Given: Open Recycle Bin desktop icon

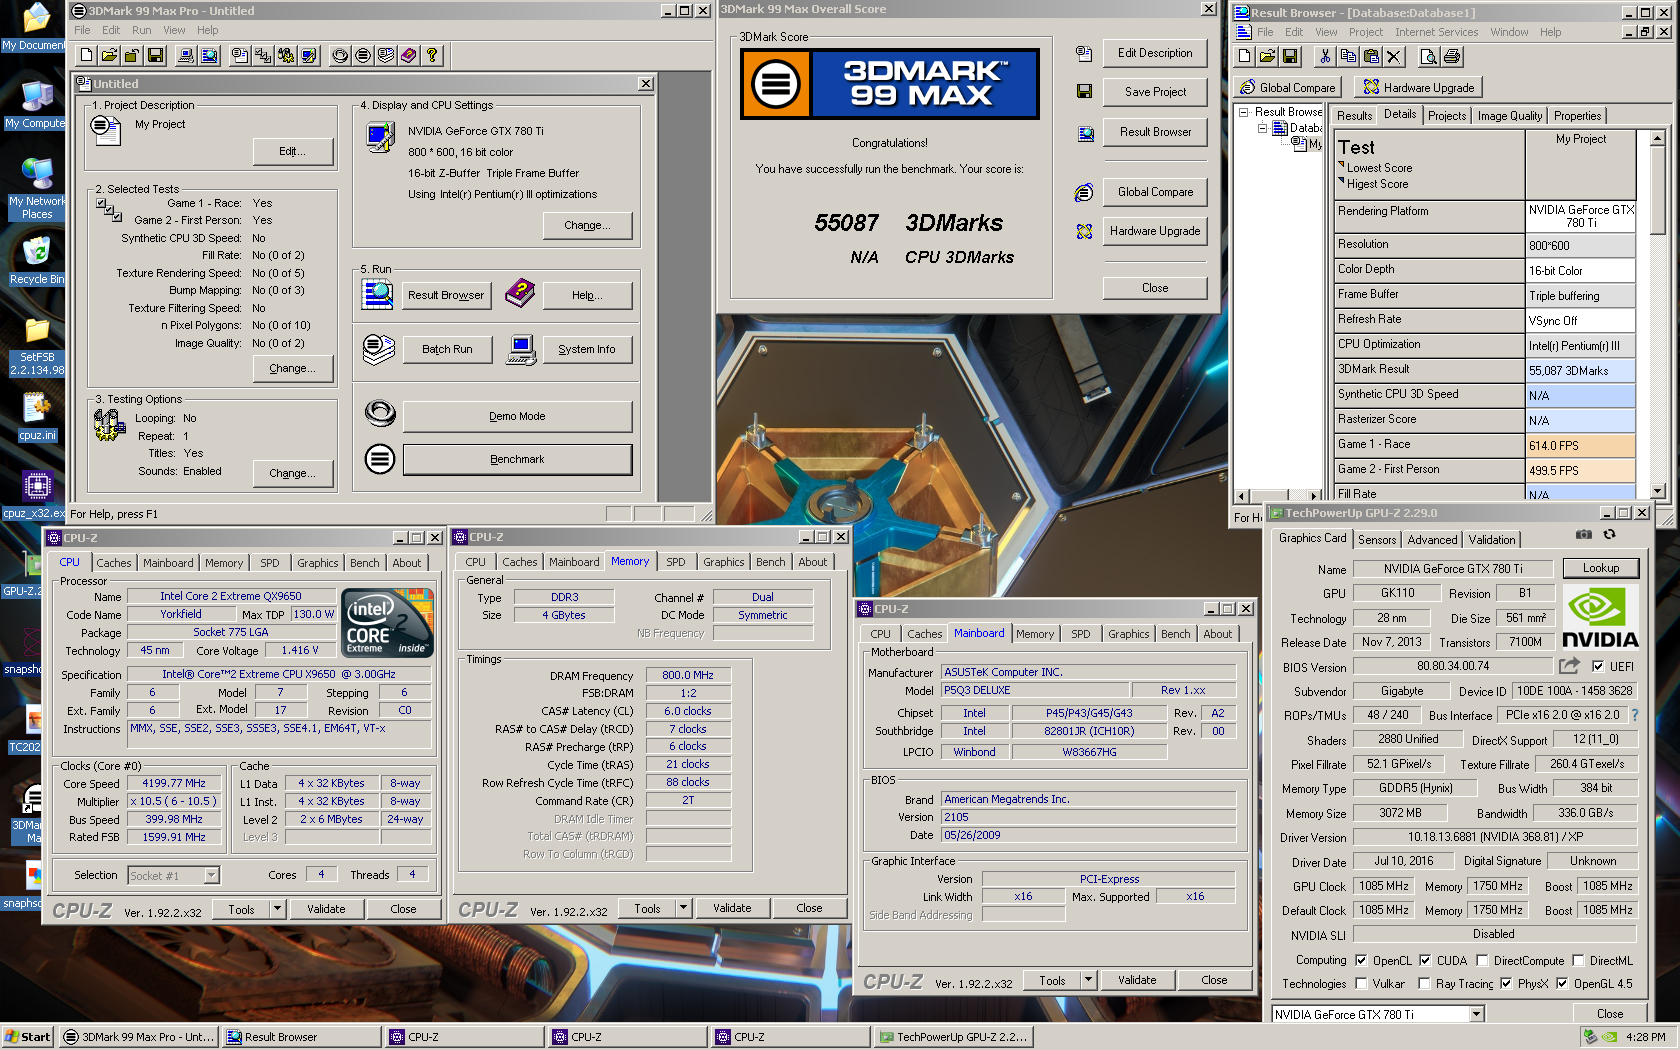Looking at the screenshot, I should point(37,260).
